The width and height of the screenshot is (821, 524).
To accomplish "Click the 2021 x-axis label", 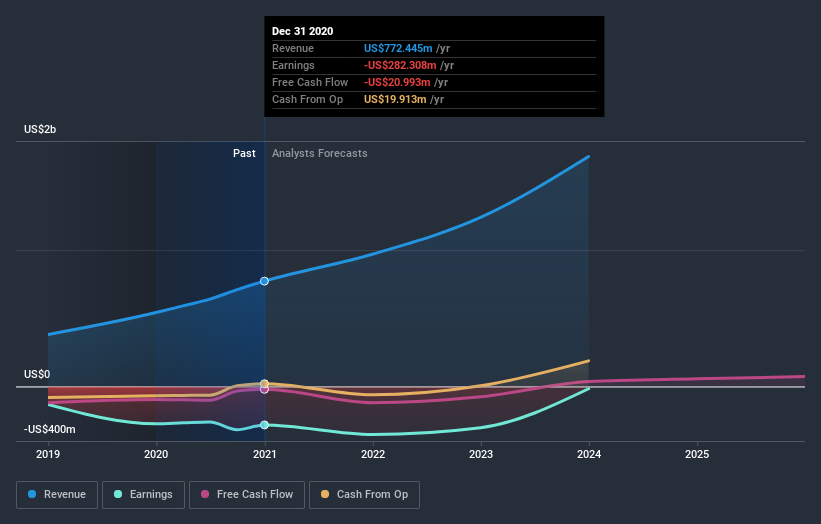I will point(264,454).
